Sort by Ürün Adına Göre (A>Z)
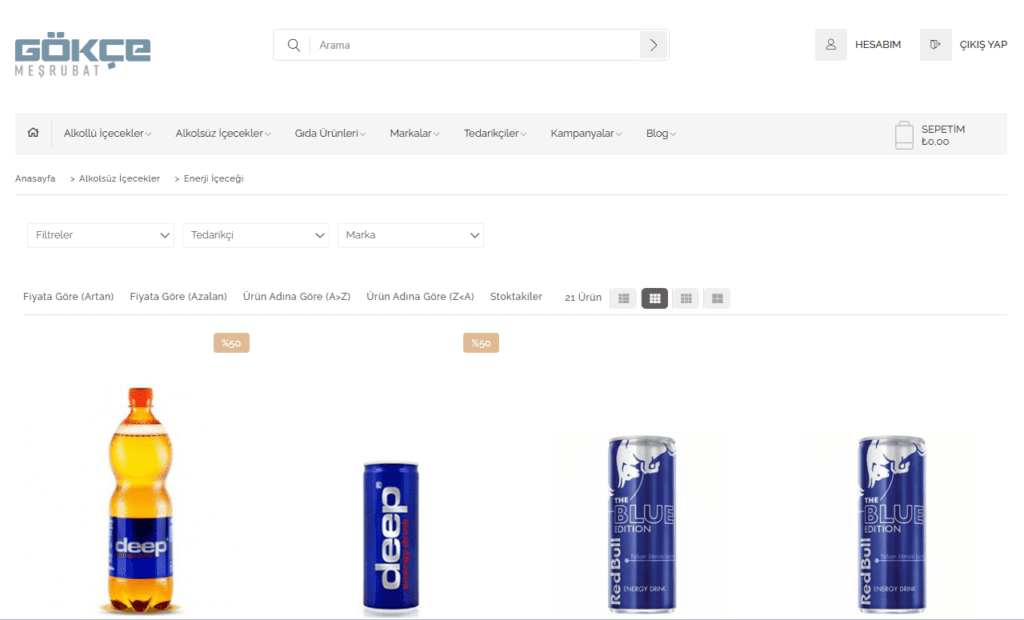This screenshot has height=620, width=1024. 294,296
